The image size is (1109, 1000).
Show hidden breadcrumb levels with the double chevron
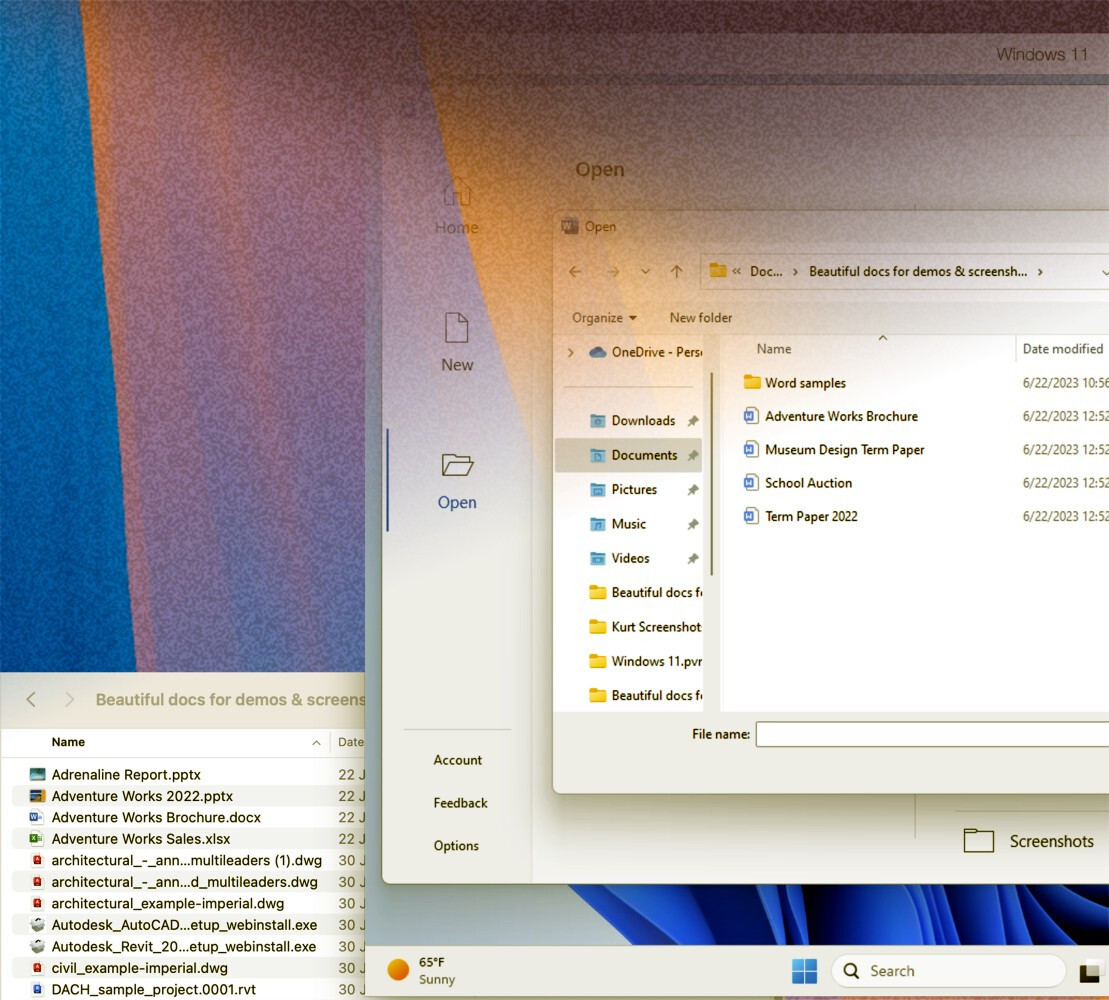click(736, 272)
